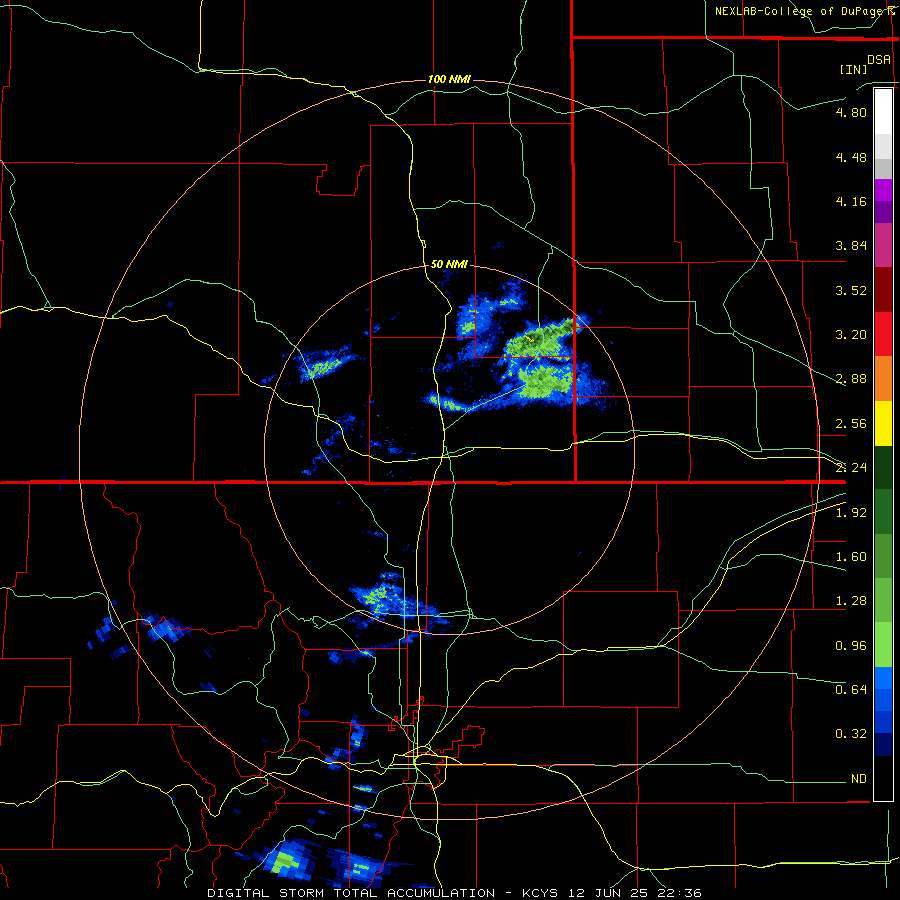Select the 3.84 scale value
Viewport: 900px width, 900px height.
tap(851, 246)
